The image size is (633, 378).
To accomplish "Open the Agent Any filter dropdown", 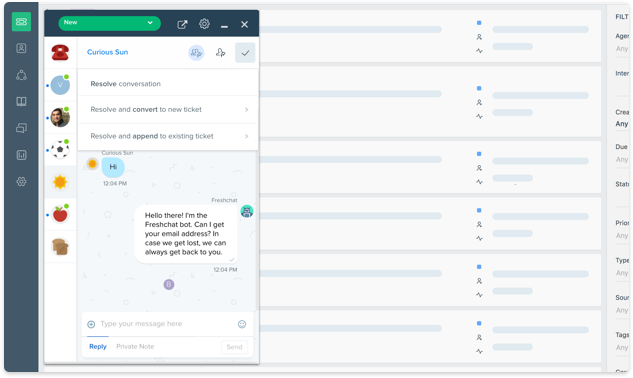I will pos(622,49).
